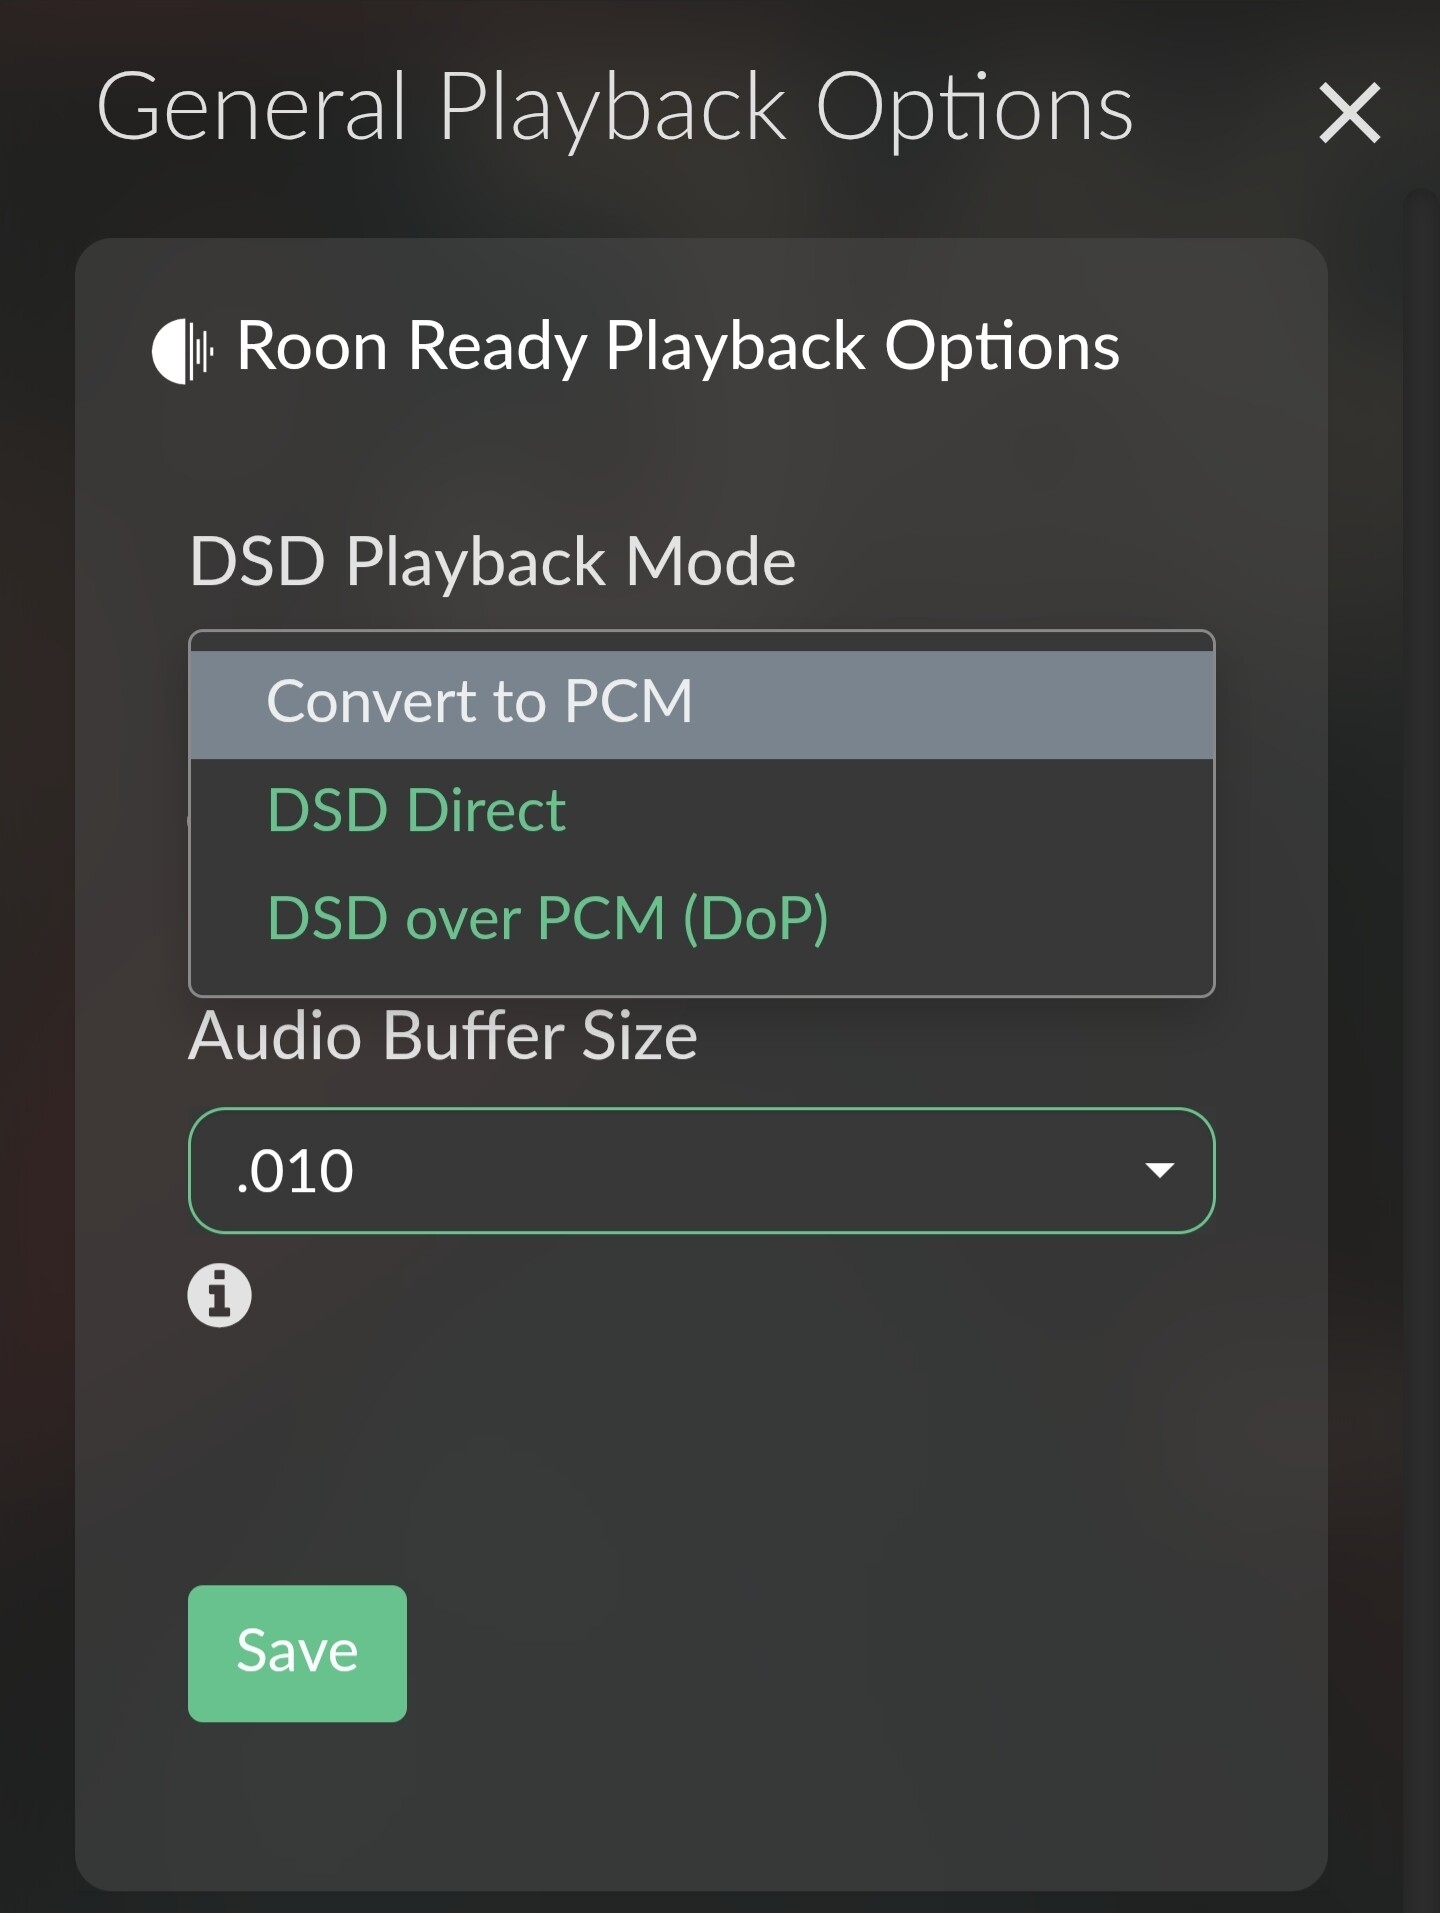
Task: Click the DSD Playback Mode label
Action: coord(492,561)
